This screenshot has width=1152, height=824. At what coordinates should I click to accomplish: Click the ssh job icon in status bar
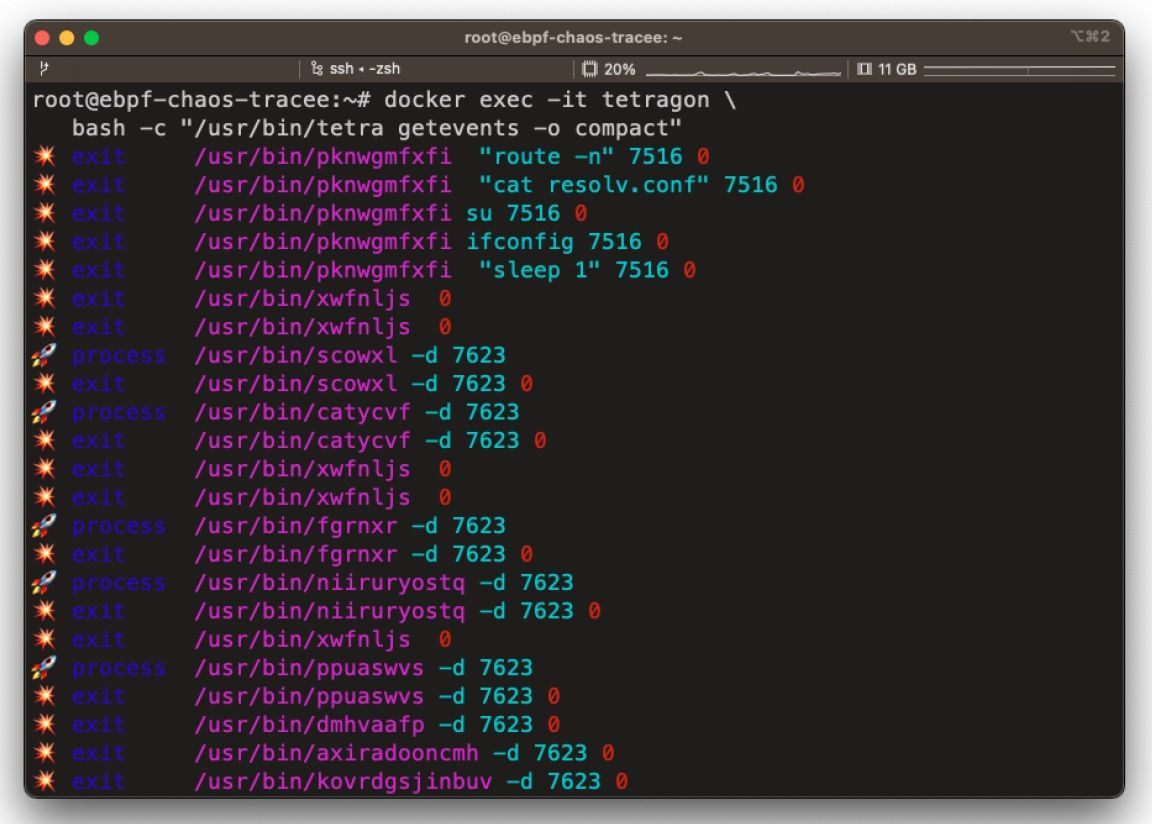click(317, 68)
